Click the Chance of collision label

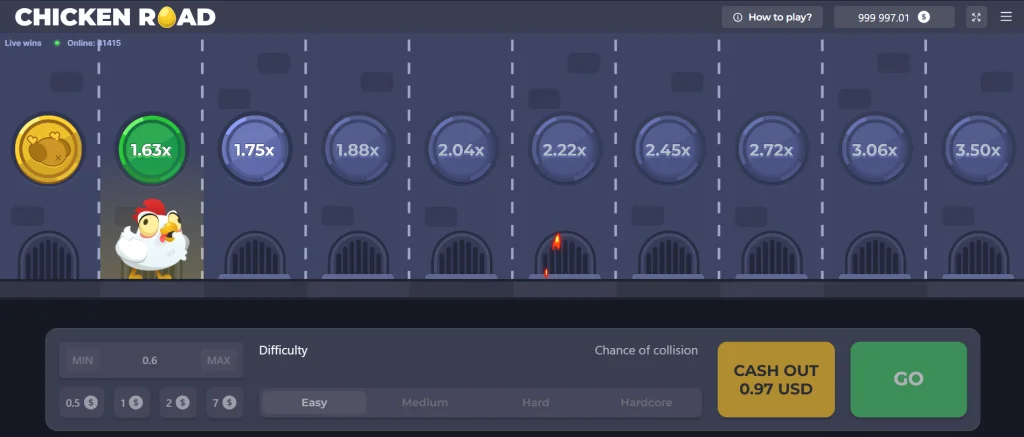(x=646, y=351)
